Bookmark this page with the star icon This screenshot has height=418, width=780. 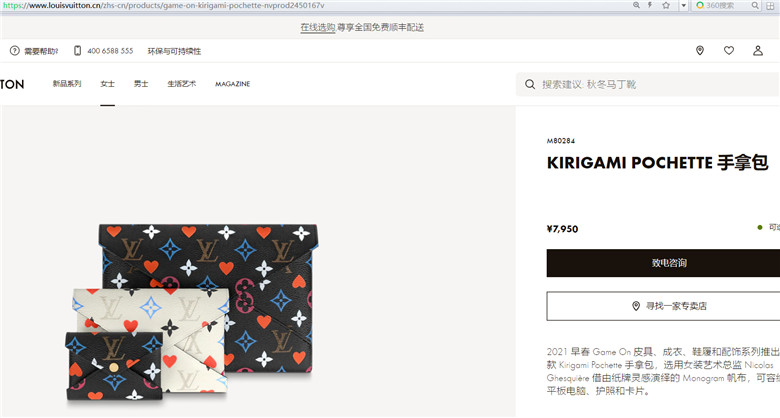(x=666, y=5)
